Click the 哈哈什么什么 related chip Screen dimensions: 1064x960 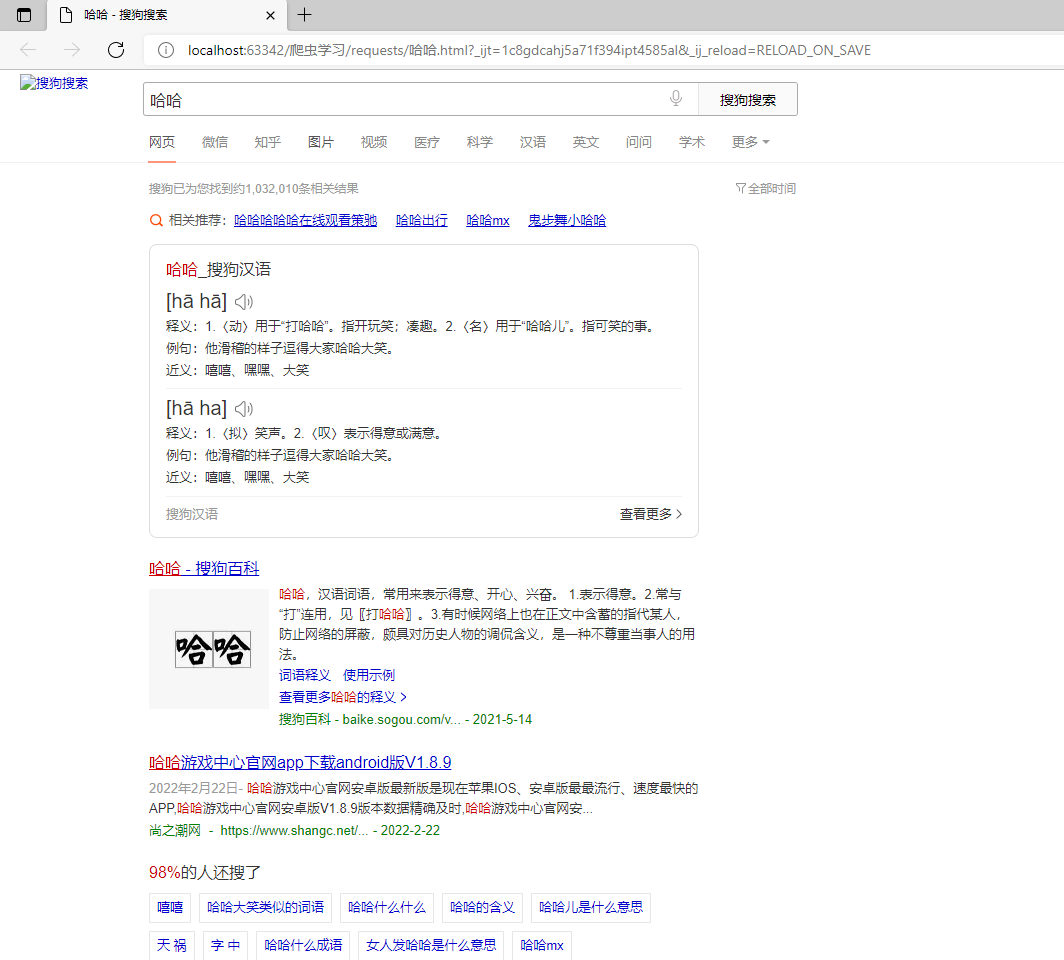(x=387, y=908)
